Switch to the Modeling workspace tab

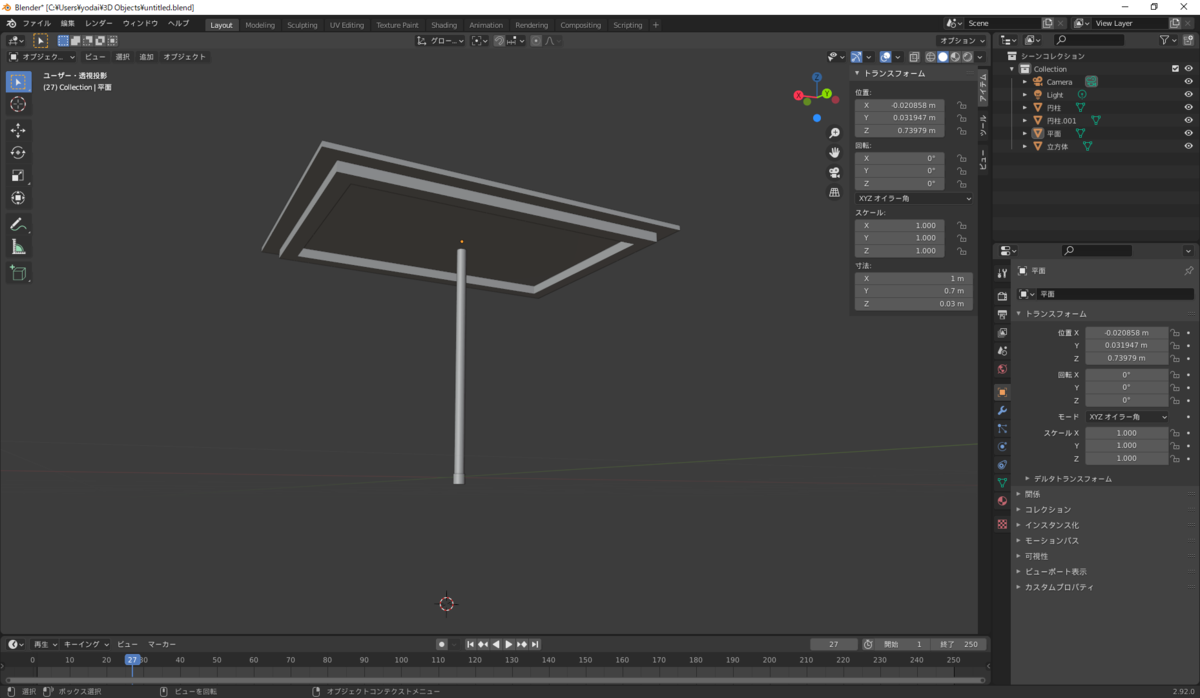click(260, 25)
